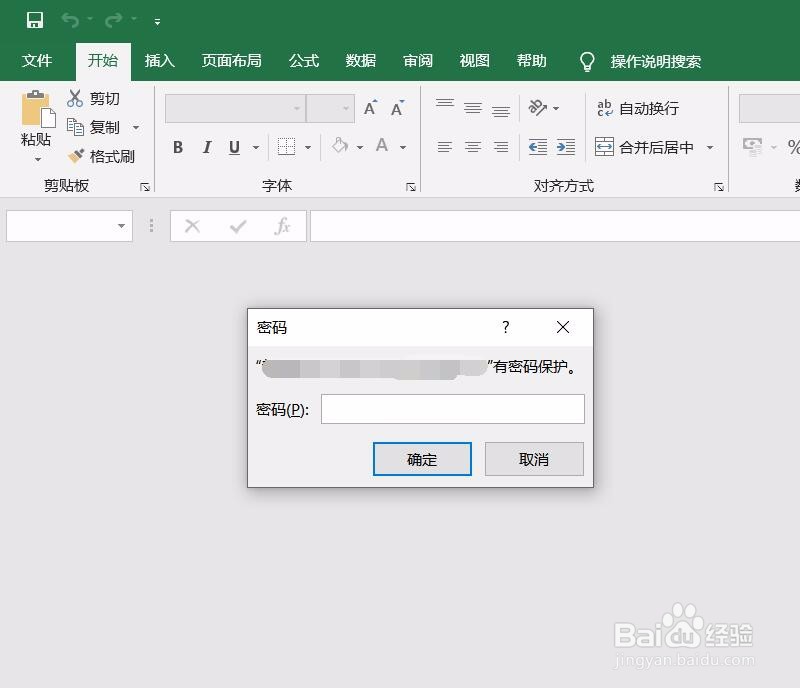The height and width of the screenshot is (688, 800).
Task: Click inside the formula bar
Action: point(555,226)
